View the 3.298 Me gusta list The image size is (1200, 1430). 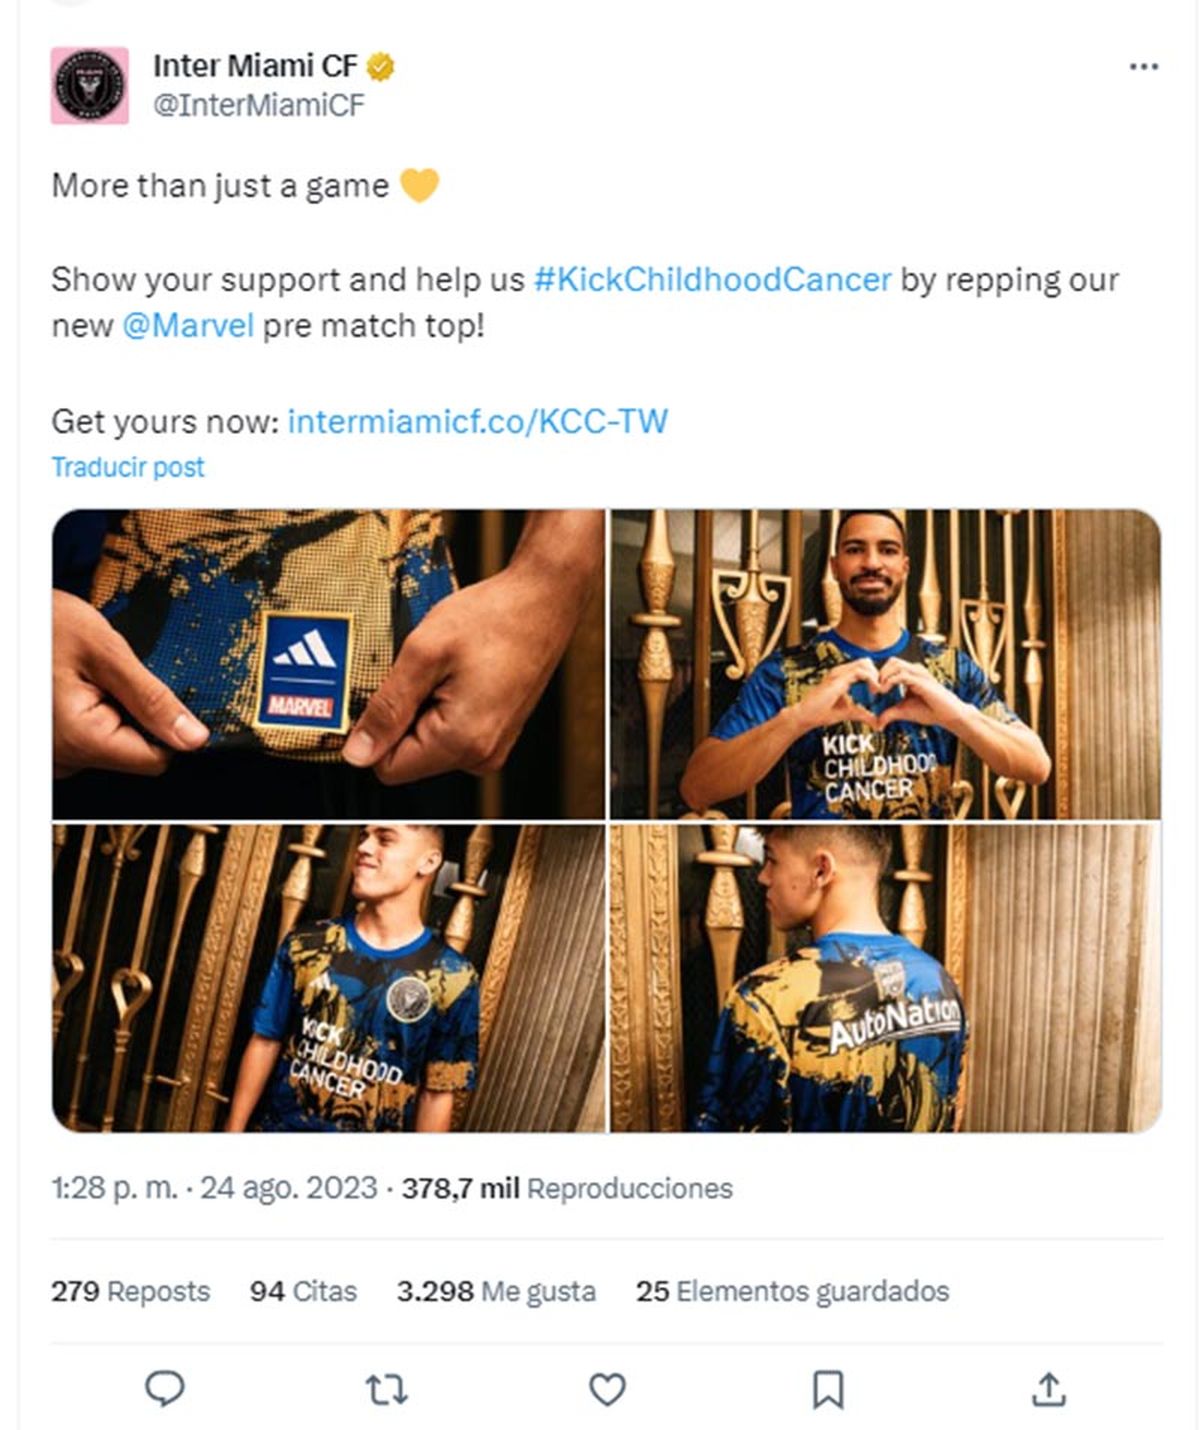click(496, 1291)
